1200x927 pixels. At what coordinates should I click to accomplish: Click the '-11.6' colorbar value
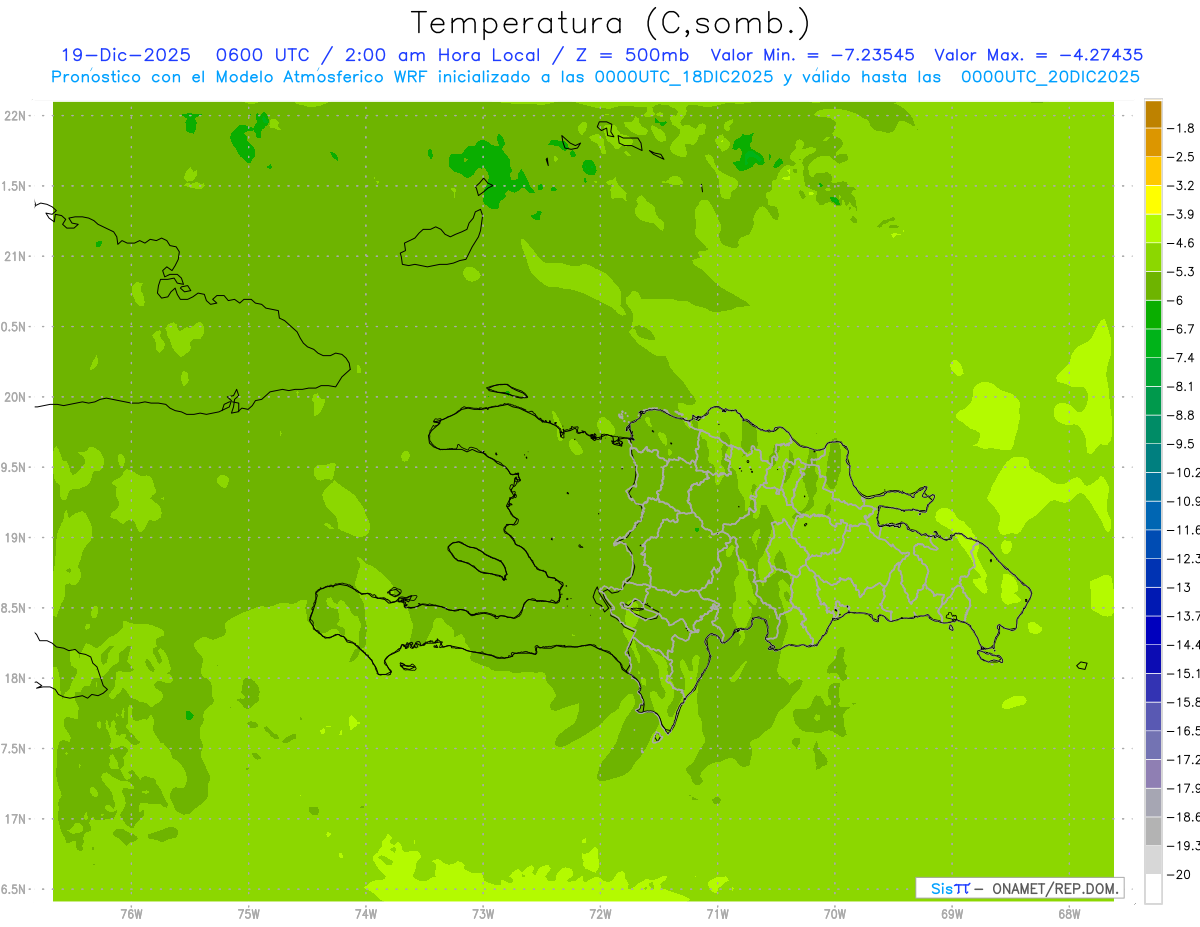pos(1184,530)
